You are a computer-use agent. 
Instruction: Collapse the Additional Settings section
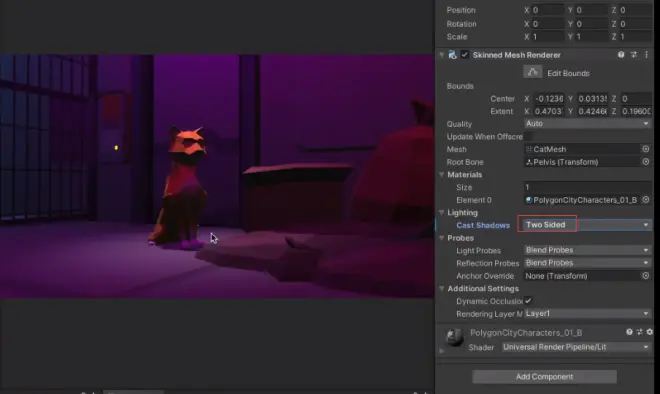click(442, 288)
